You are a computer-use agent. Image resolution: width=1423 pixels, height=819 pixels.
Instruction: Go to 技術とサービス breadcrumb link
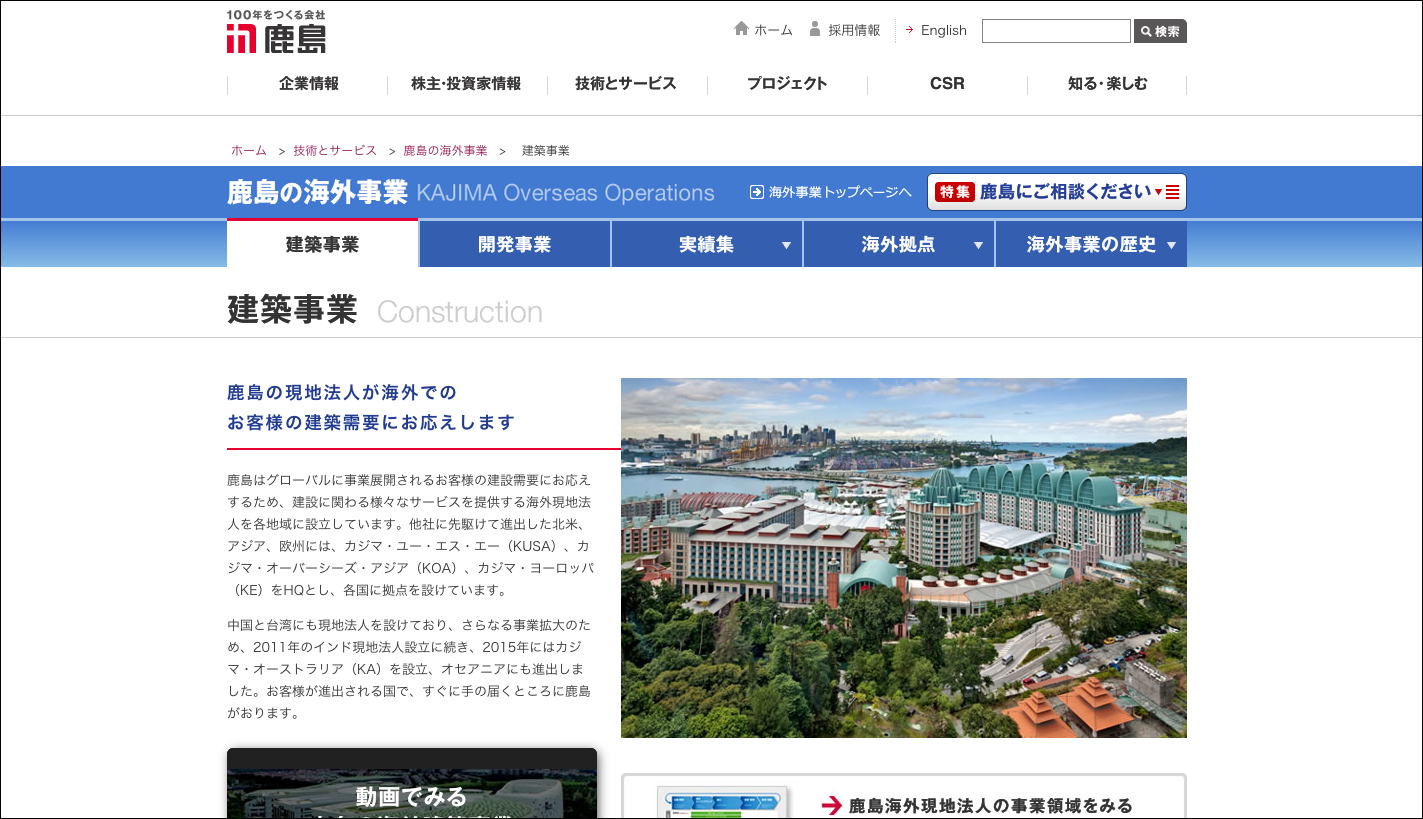click(x=335, y=151)
